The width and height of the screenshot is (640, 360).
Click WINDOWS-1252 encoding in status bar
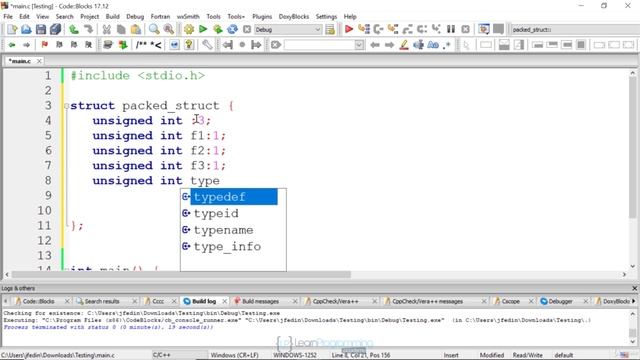295,355
